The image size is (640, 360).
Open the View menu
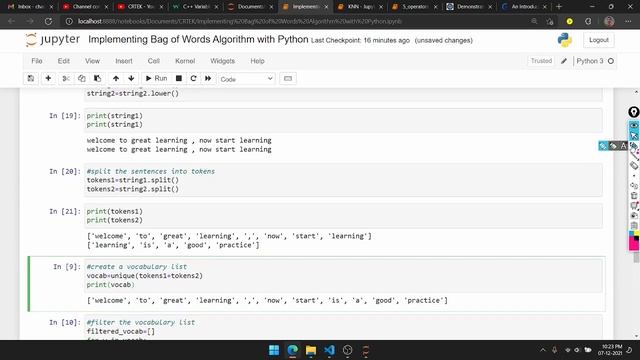pos(92,61)
